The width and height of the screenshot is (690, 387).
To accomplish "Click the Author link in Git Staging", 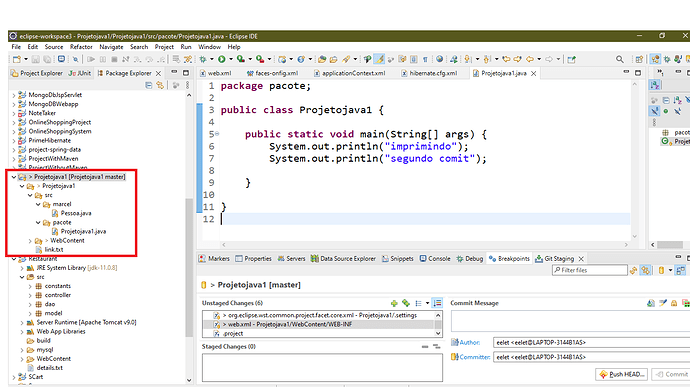I will [x=470, y=342].
